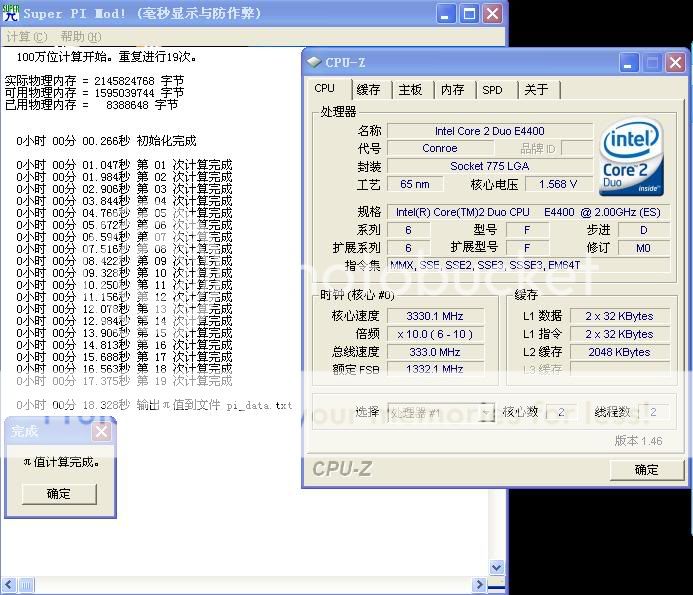Click the 18.328秒 pi_data.txt output line
The height and width of the screenshot is (595, 693).
click(x=154, y=405)
